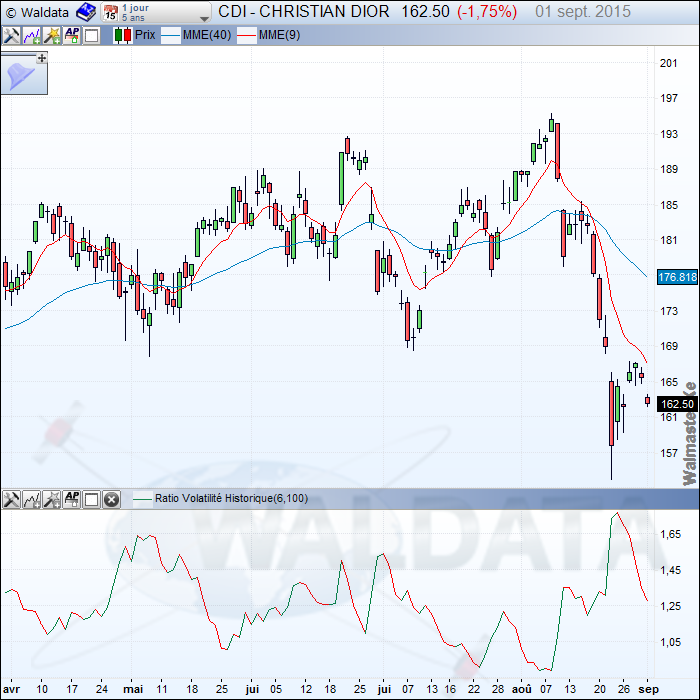Click the candlestick Prix legend icon

point(123,35)
